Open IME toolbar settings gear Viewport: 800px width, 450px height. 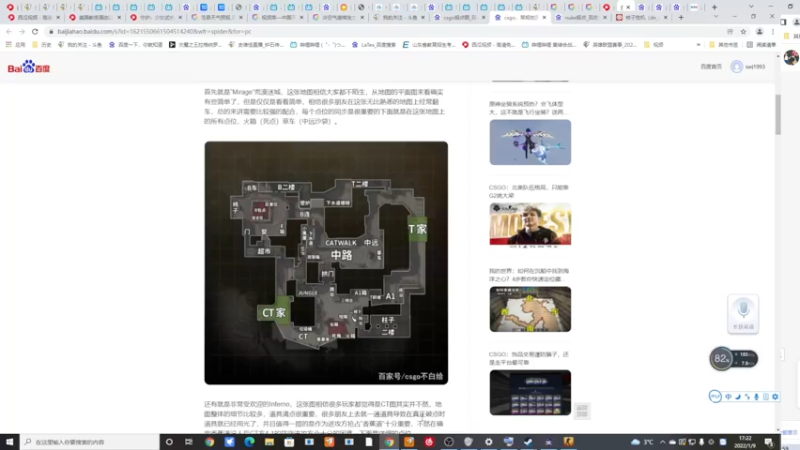[775, 396]
